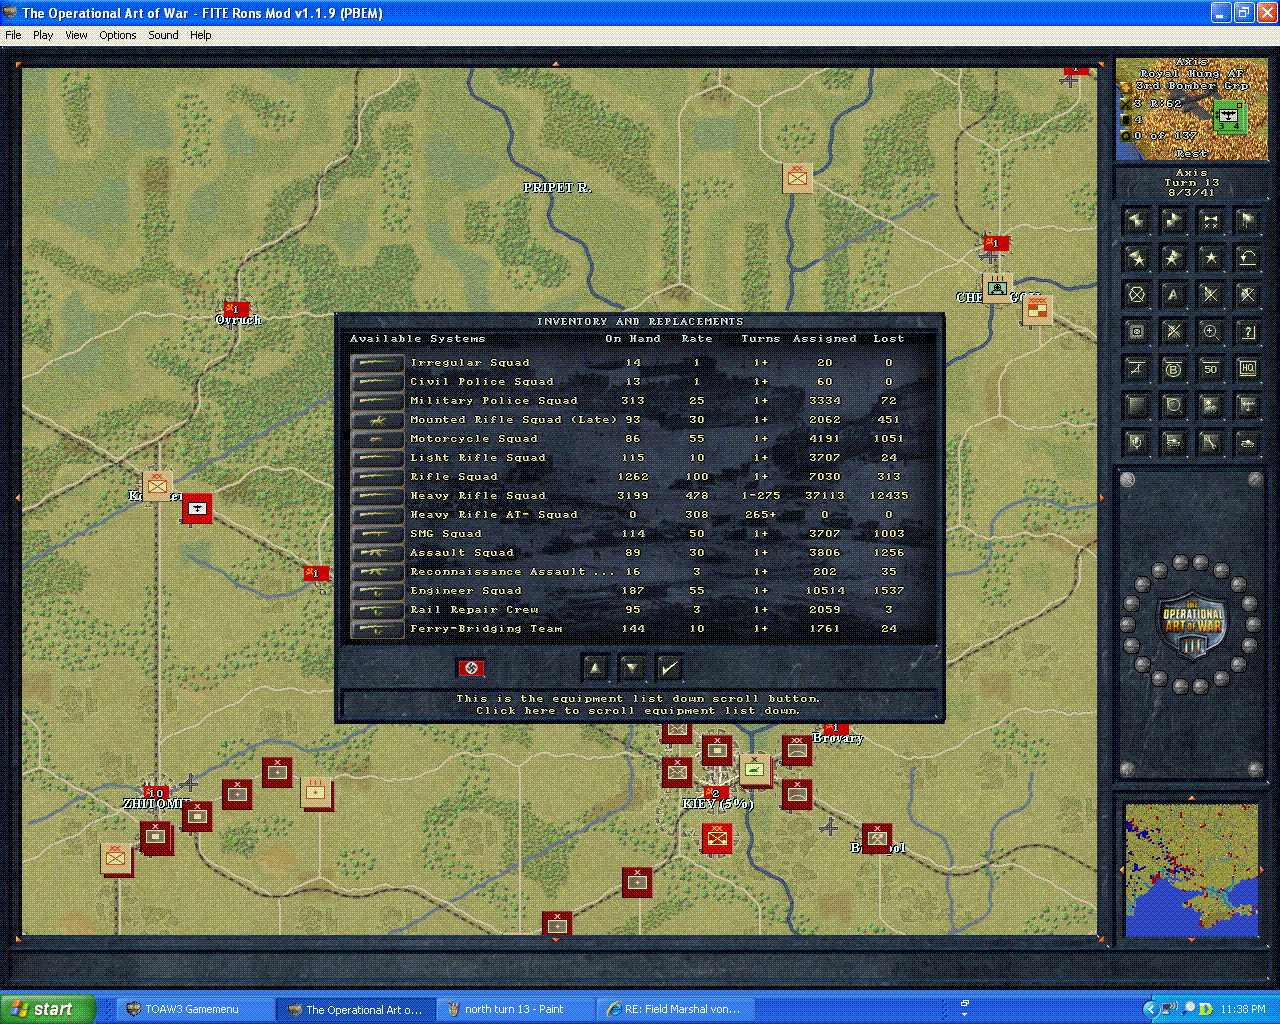
Task: Select the zoom-in magnifier tool
Action: click(1209, 331)
